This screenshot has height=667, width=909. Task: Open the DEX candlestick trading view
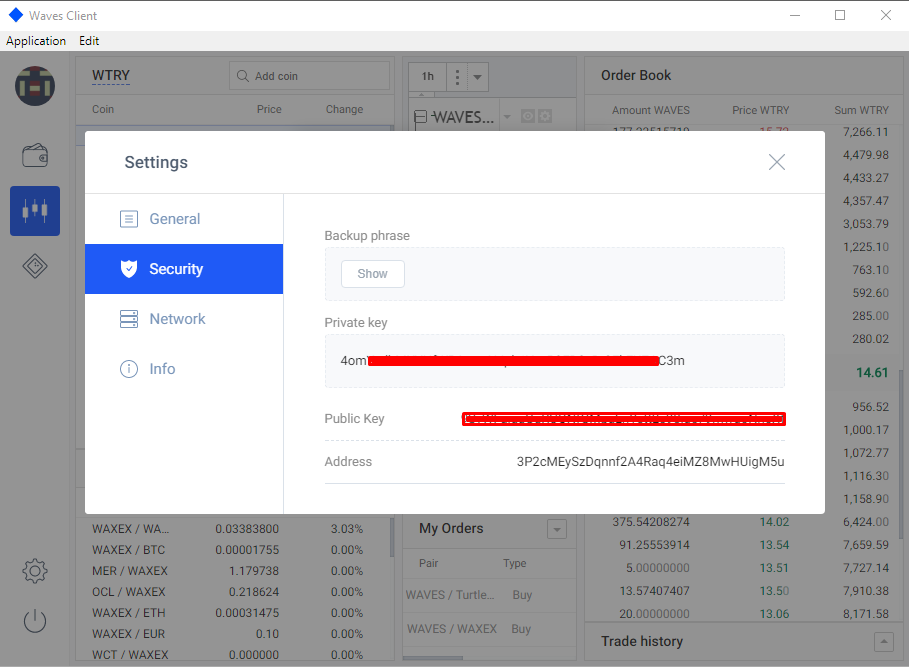35,211
